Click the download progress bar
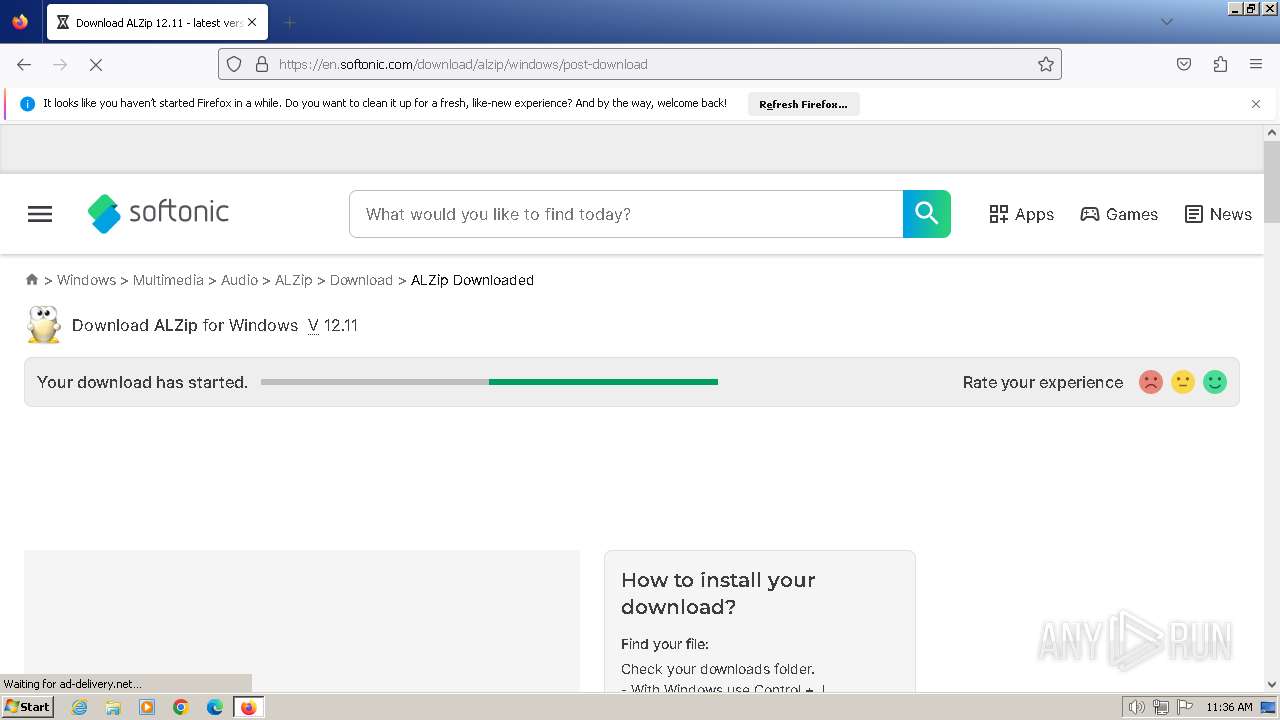The width and height of the screenshot is (1280, 720). point(489,382)
